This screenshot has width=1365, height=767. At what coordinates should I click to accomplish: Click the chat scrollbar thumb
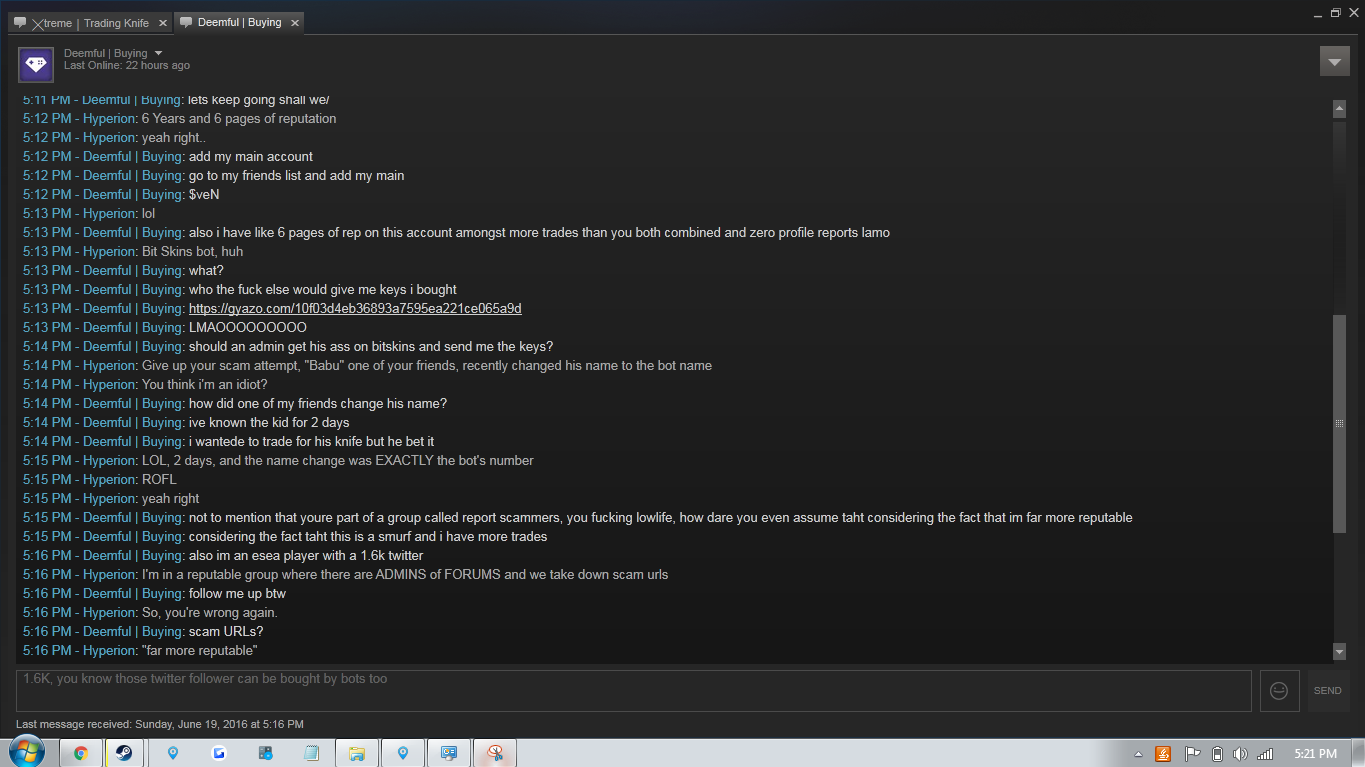click(1340, 424)
